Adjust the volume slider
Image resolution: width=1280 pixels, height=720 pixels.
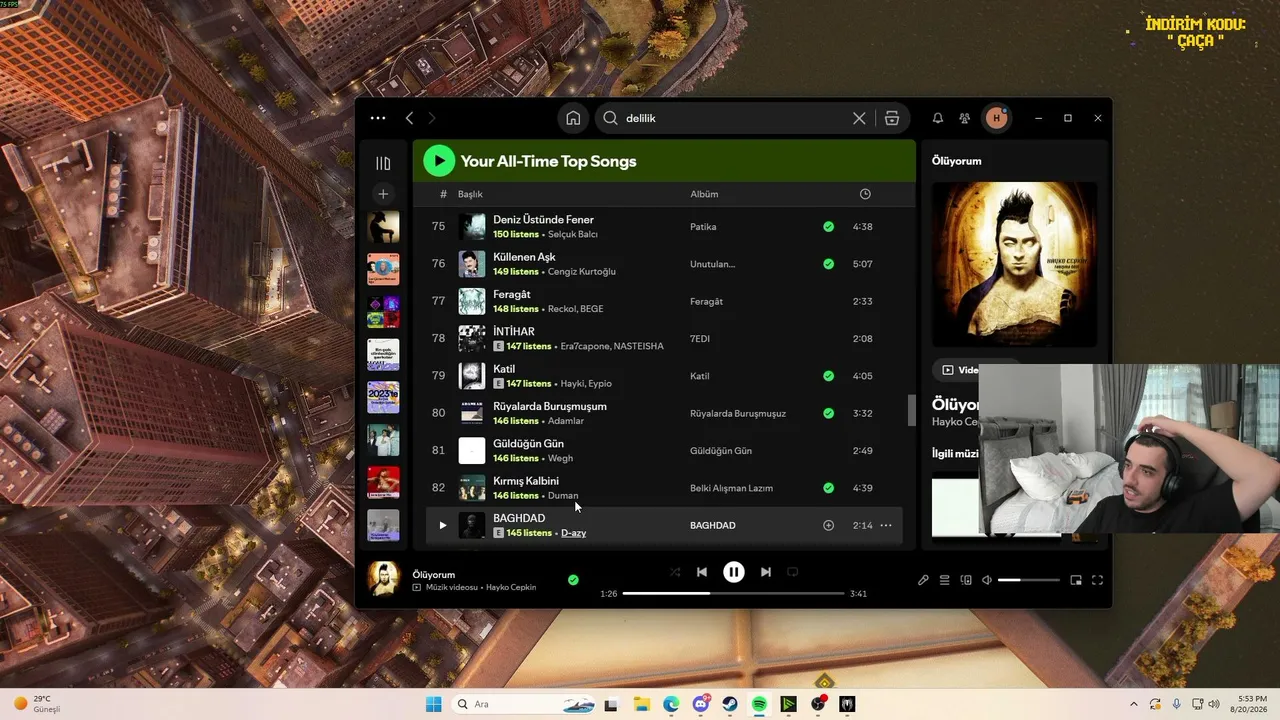(1028, 580)
